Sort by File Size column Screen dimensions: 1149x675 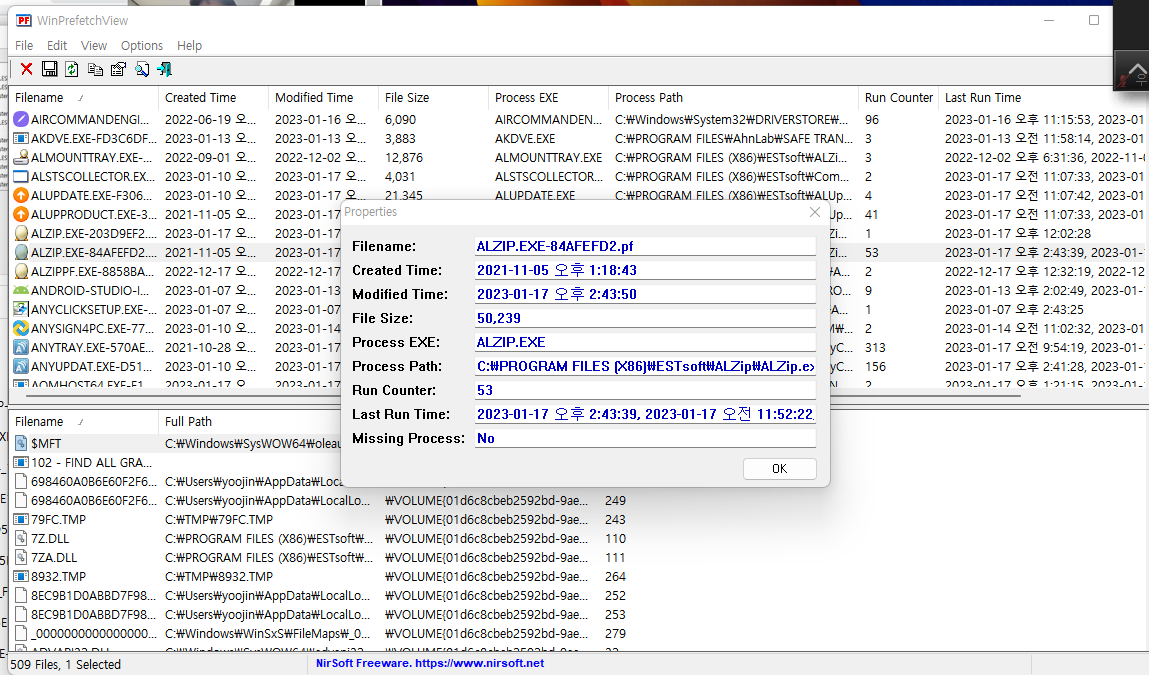coord(433,97)
